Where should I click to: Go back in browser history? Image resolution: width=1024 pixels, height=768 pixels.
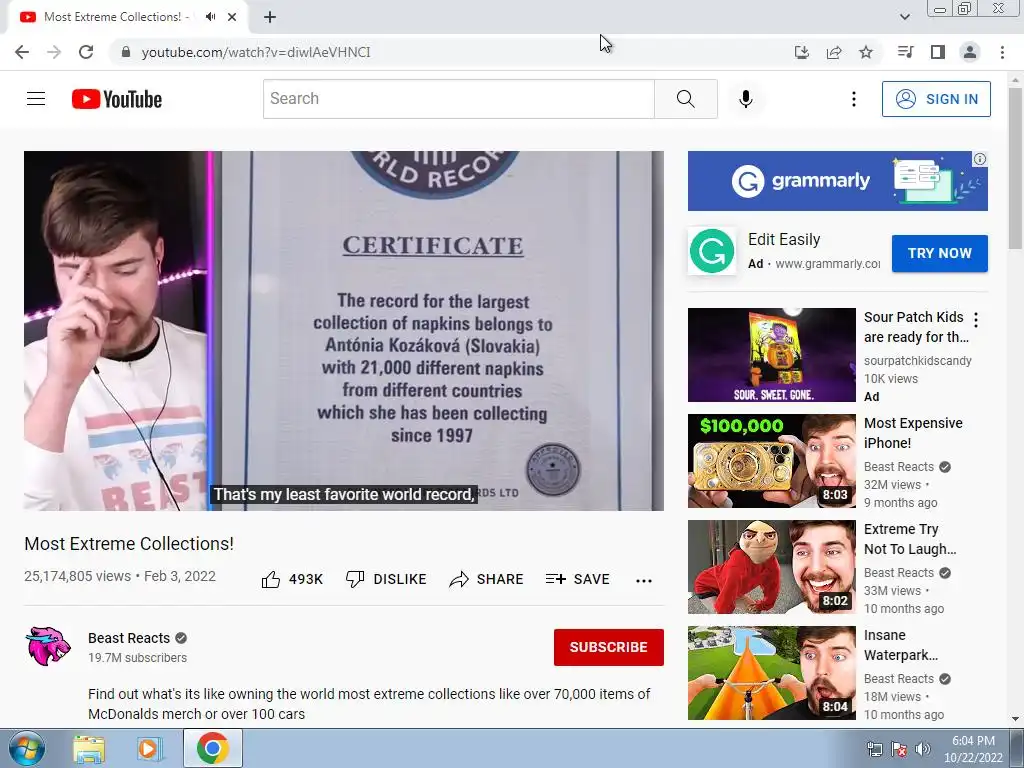point(22,52)
